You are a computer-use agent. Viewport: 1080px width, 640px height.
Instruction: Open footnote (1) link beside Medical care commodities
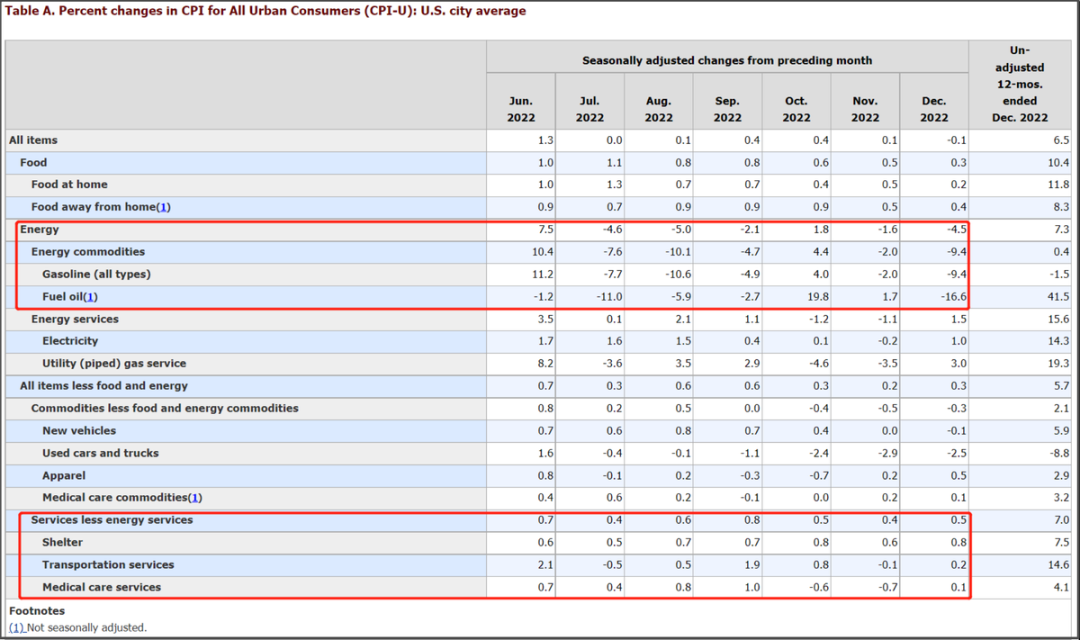click(195, 497)
